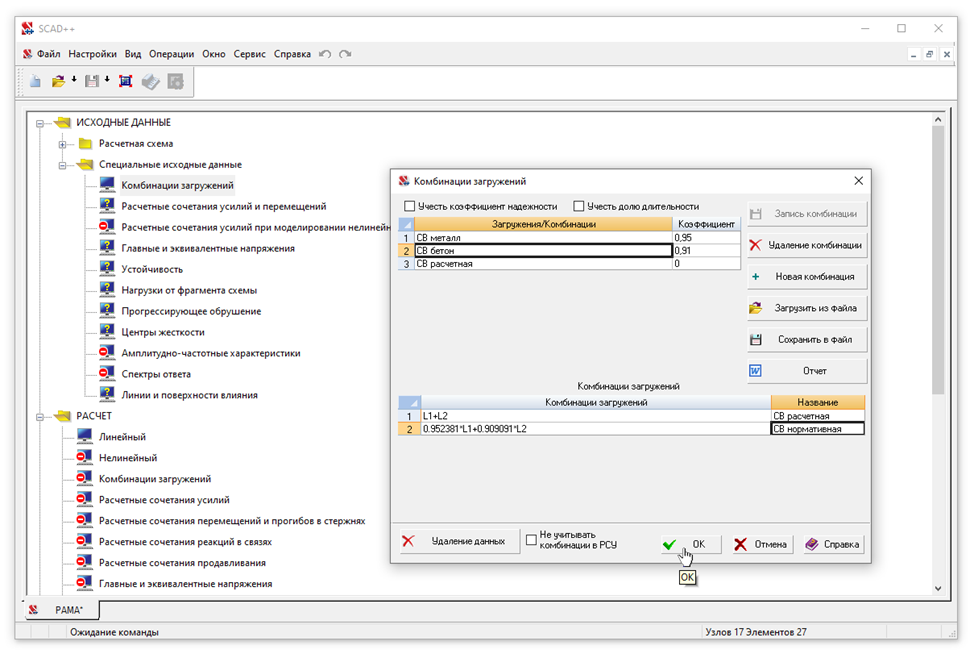Select the L1+L2 combination row
This screenshot has height=654, width=974.
[630, 416]
